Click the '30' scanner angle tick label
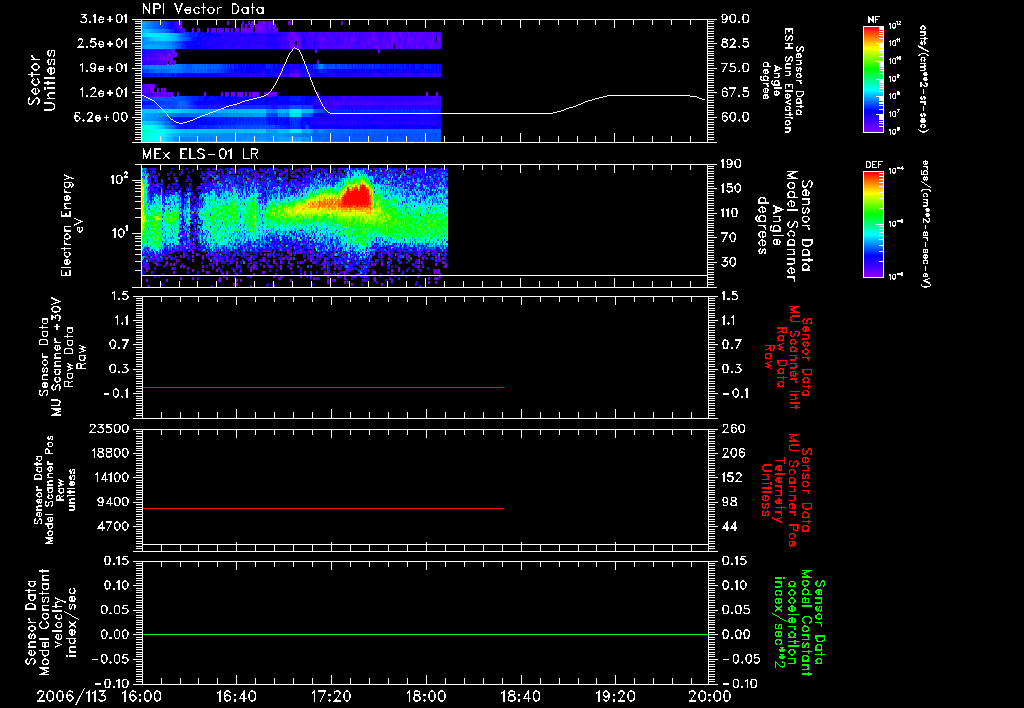The image size is (1024, 708). click(729, 262)
